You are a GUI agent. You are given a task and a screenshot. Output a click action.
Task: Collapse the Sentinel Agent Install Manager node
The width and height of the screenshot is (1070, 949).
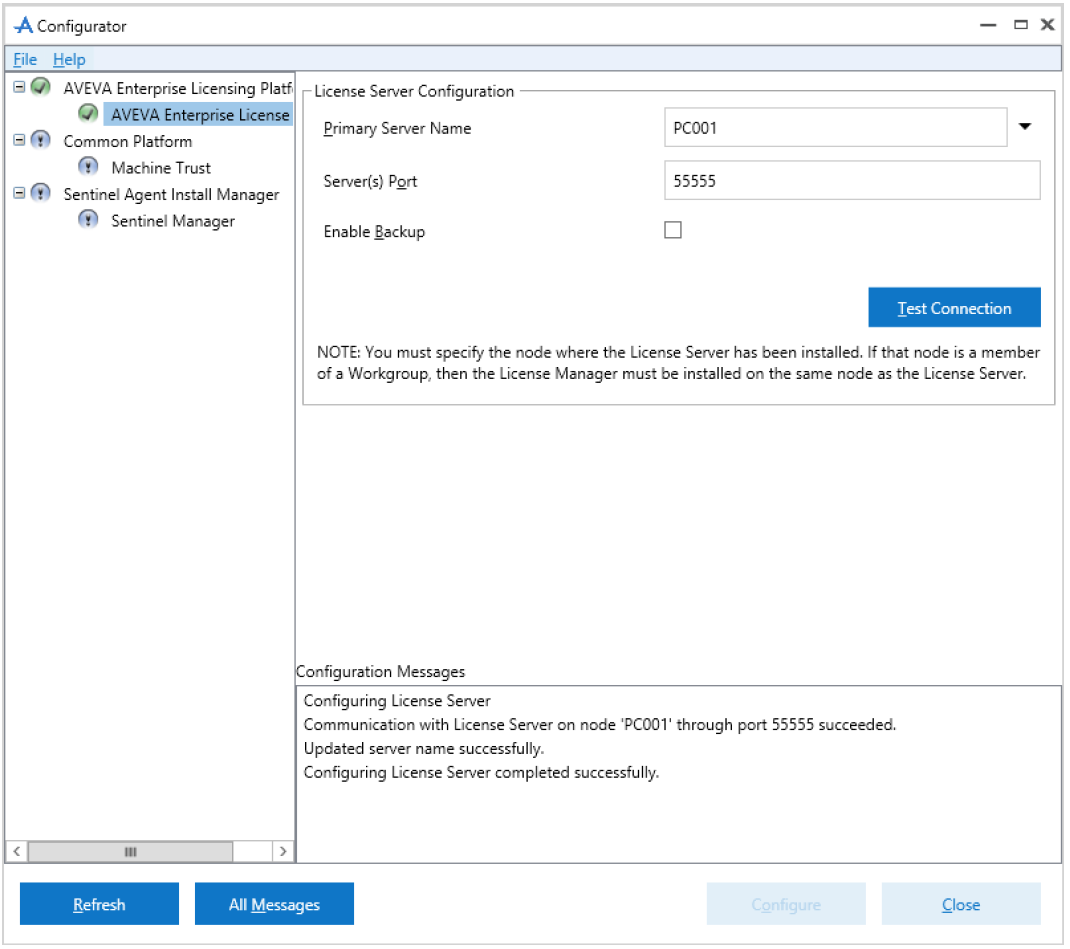point(19,193)
